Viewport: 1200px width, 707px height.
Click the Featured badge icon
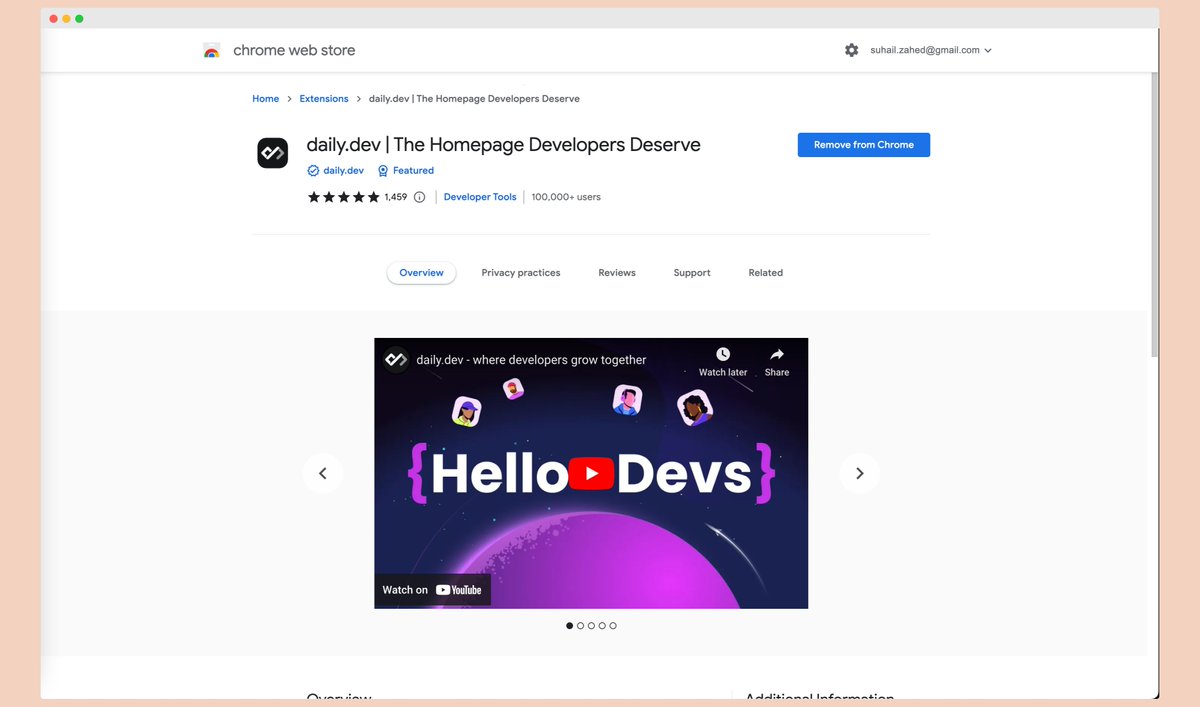[383, 171]
